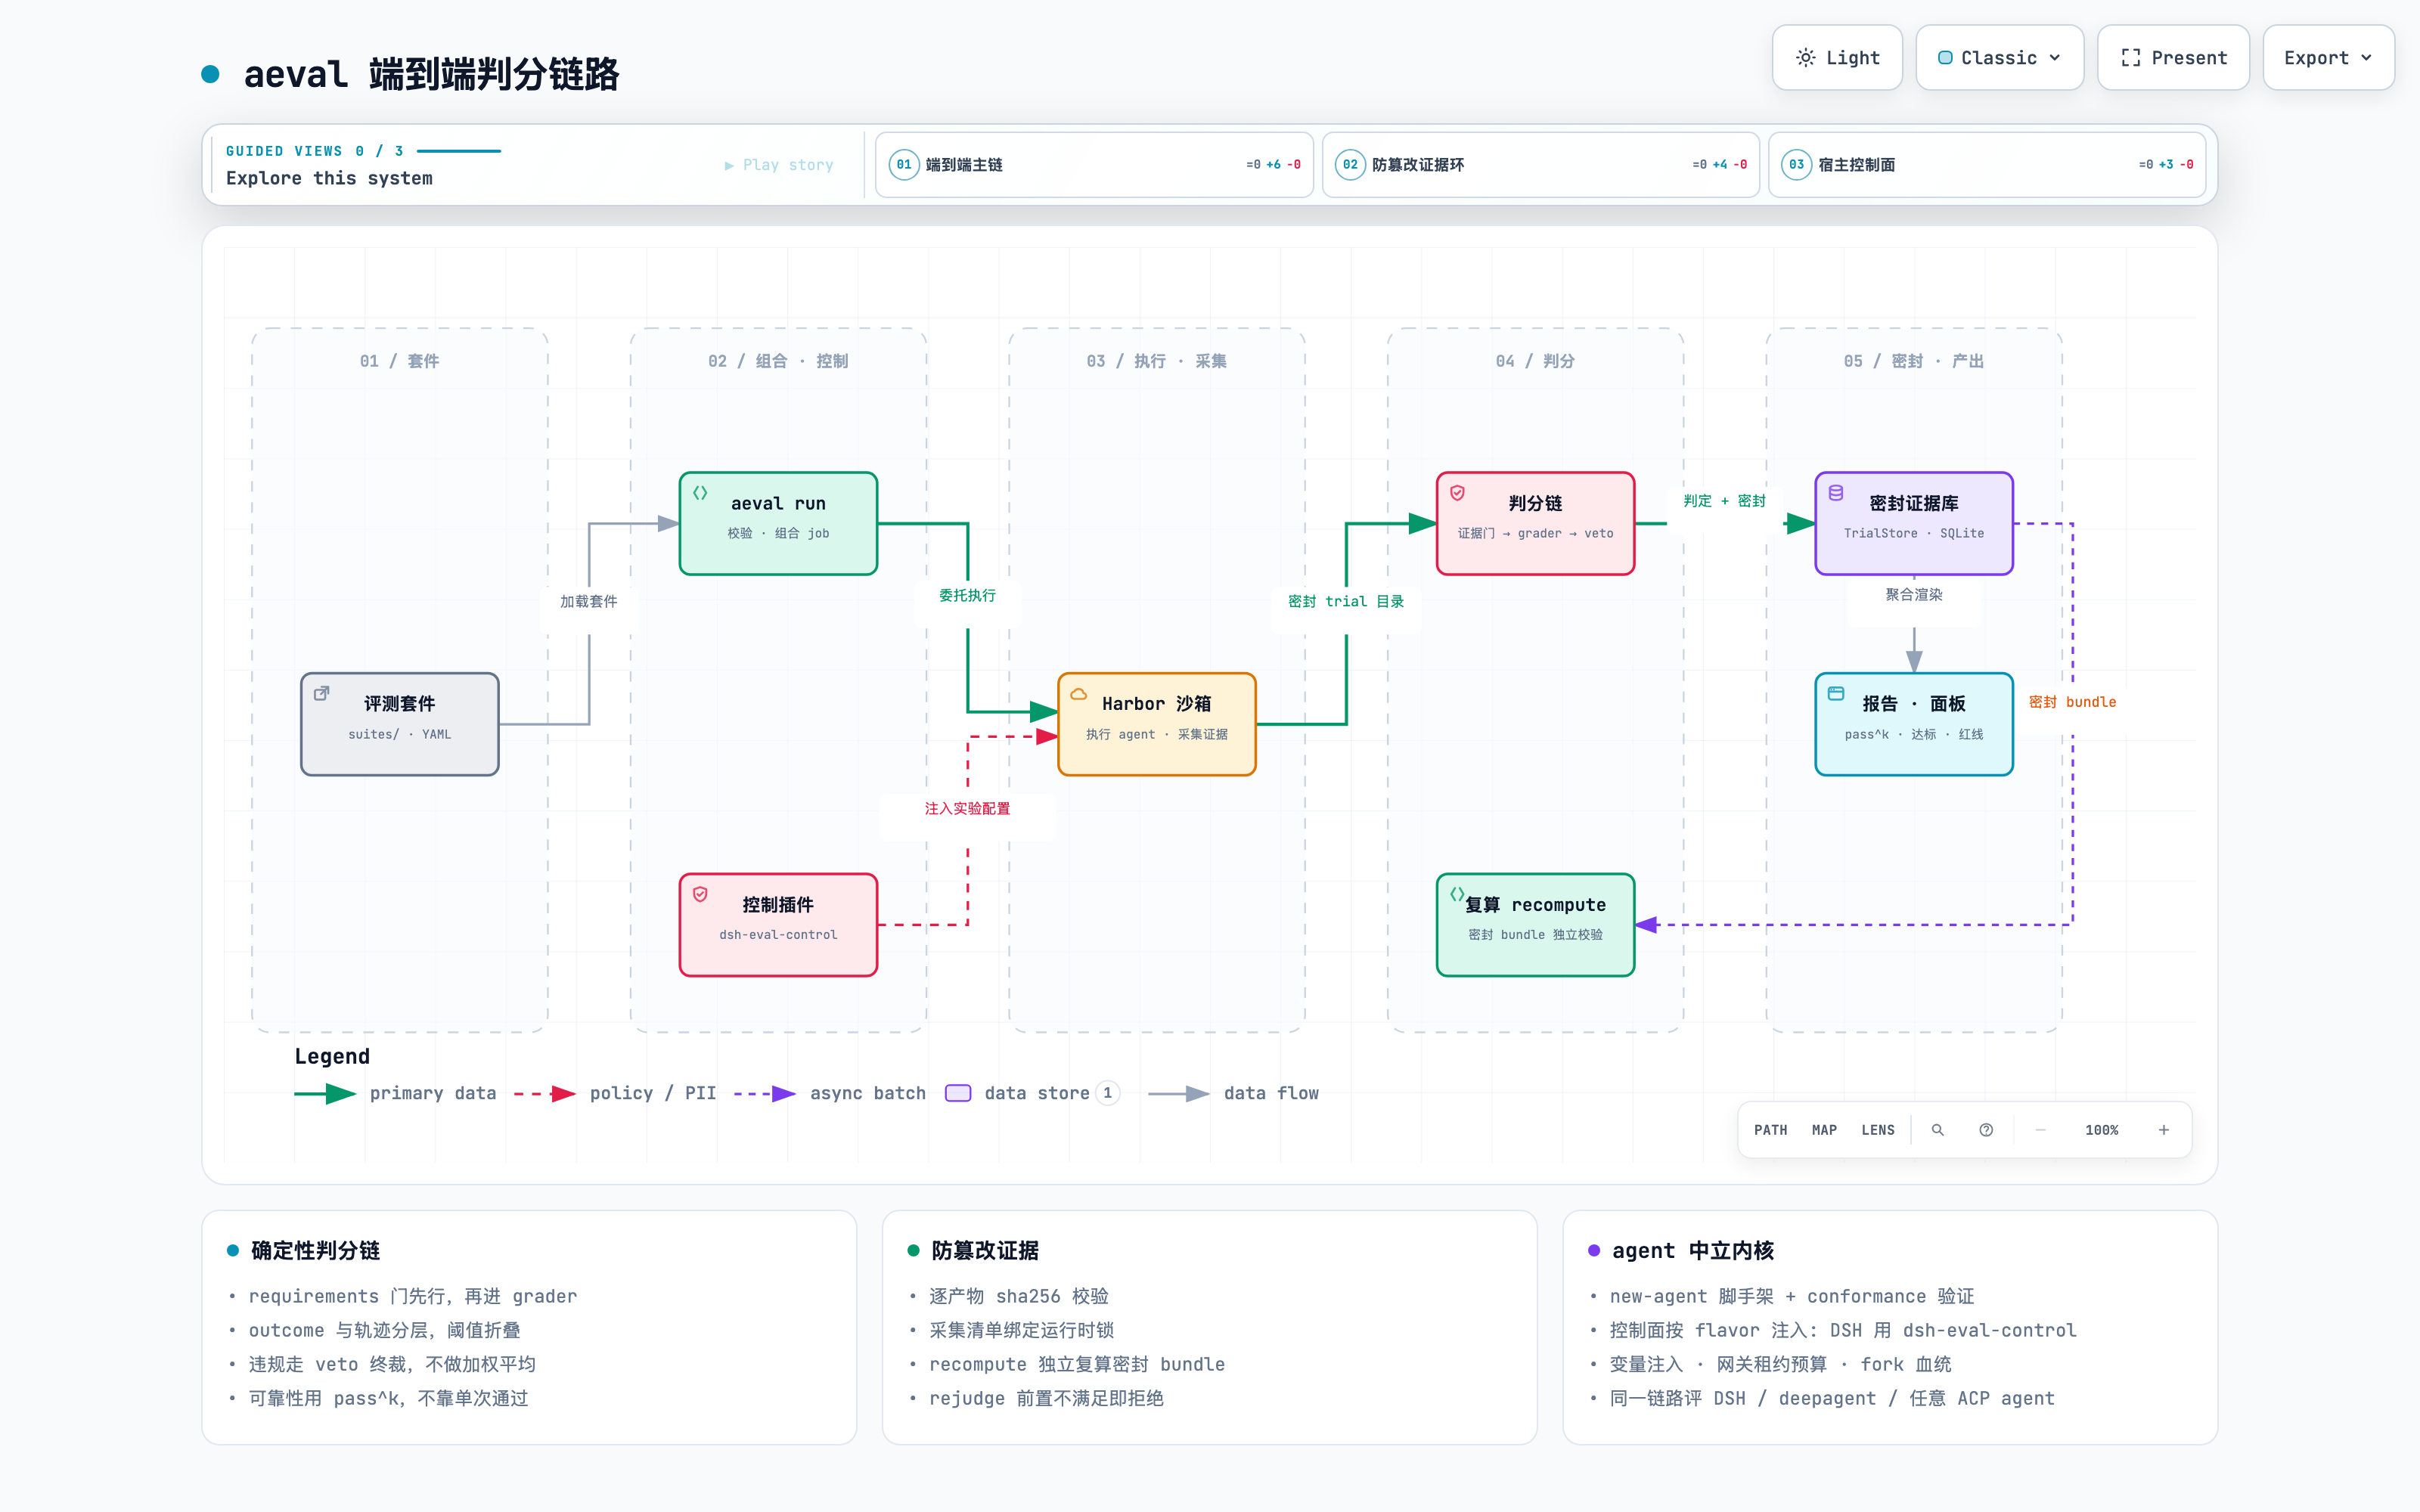This screenshot has height=1512, width=2420.
Task: Click the 确定性判分链 card title
Action: coord(316,1251)
